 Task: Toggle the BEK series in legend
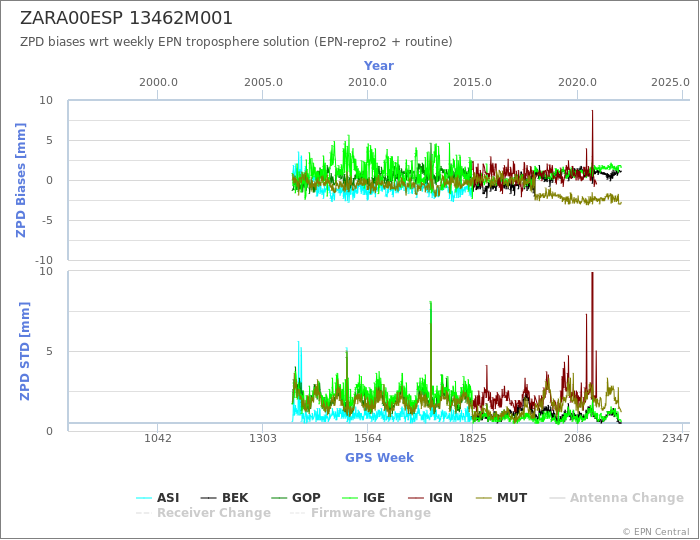point(225,498)
